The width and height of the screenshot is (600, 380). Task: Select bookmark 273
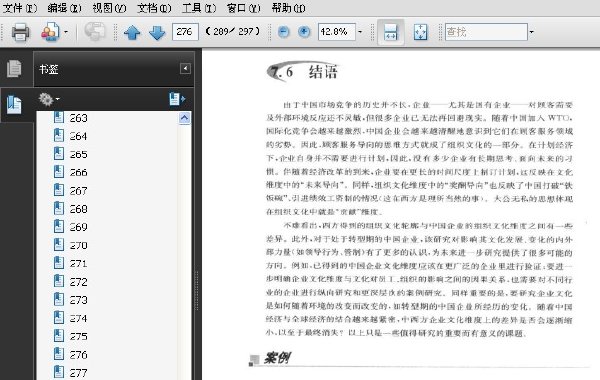pyautogui.click(x=78, y=300)
